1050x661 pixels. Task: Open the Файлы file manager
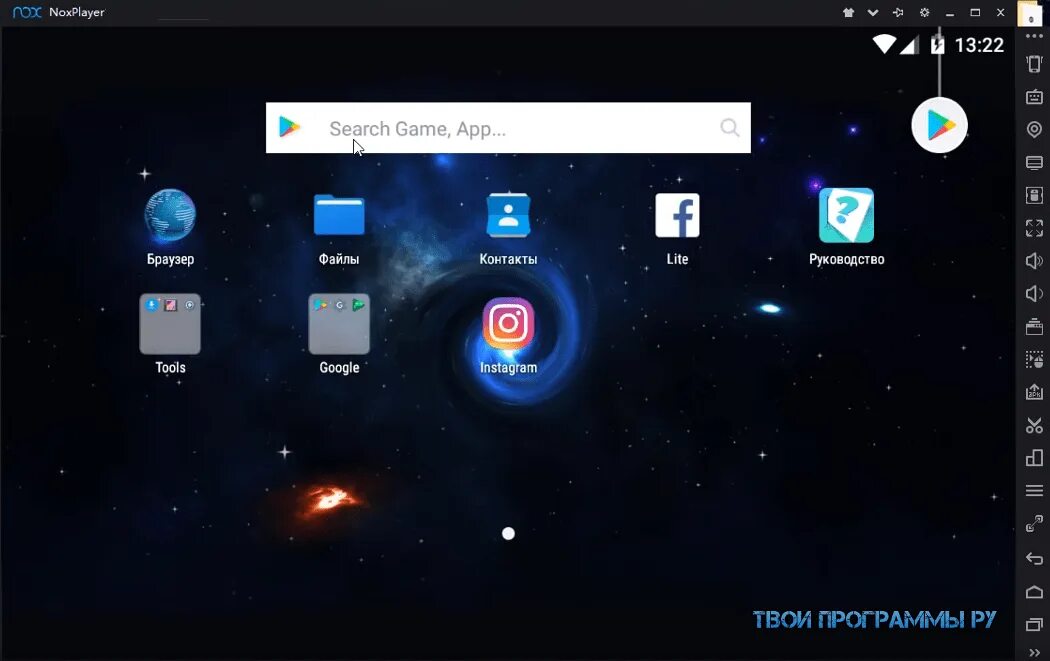[x=339, y=216]
